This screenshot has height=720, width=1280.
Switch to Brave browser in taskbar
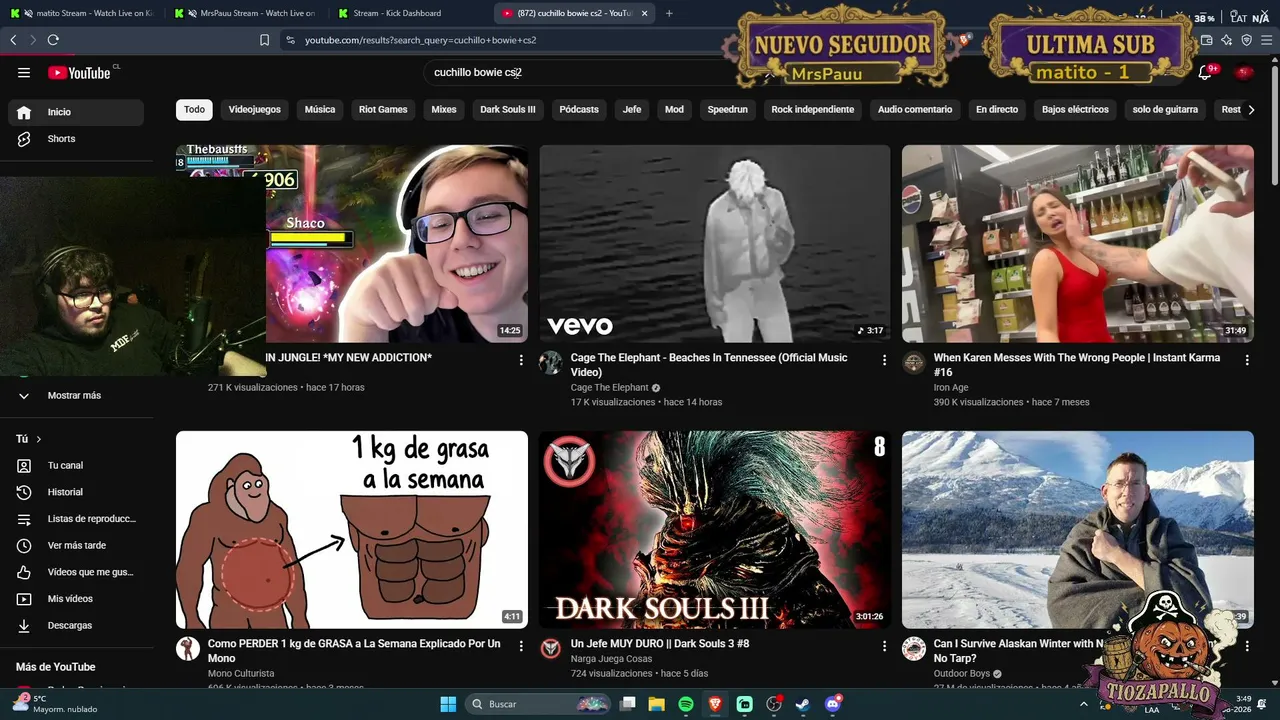pyautogui.click(x=715, y=704)
